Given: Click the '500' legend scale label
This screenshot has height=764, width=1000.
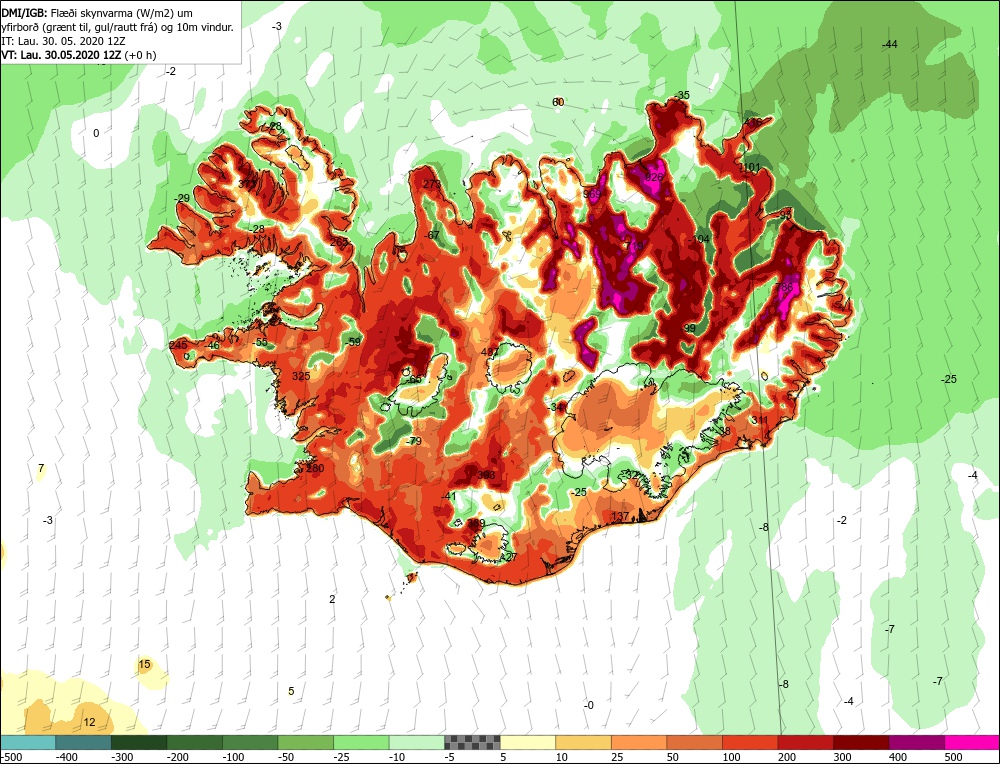Looking at the screenshot, I should [x=953, y=757].
